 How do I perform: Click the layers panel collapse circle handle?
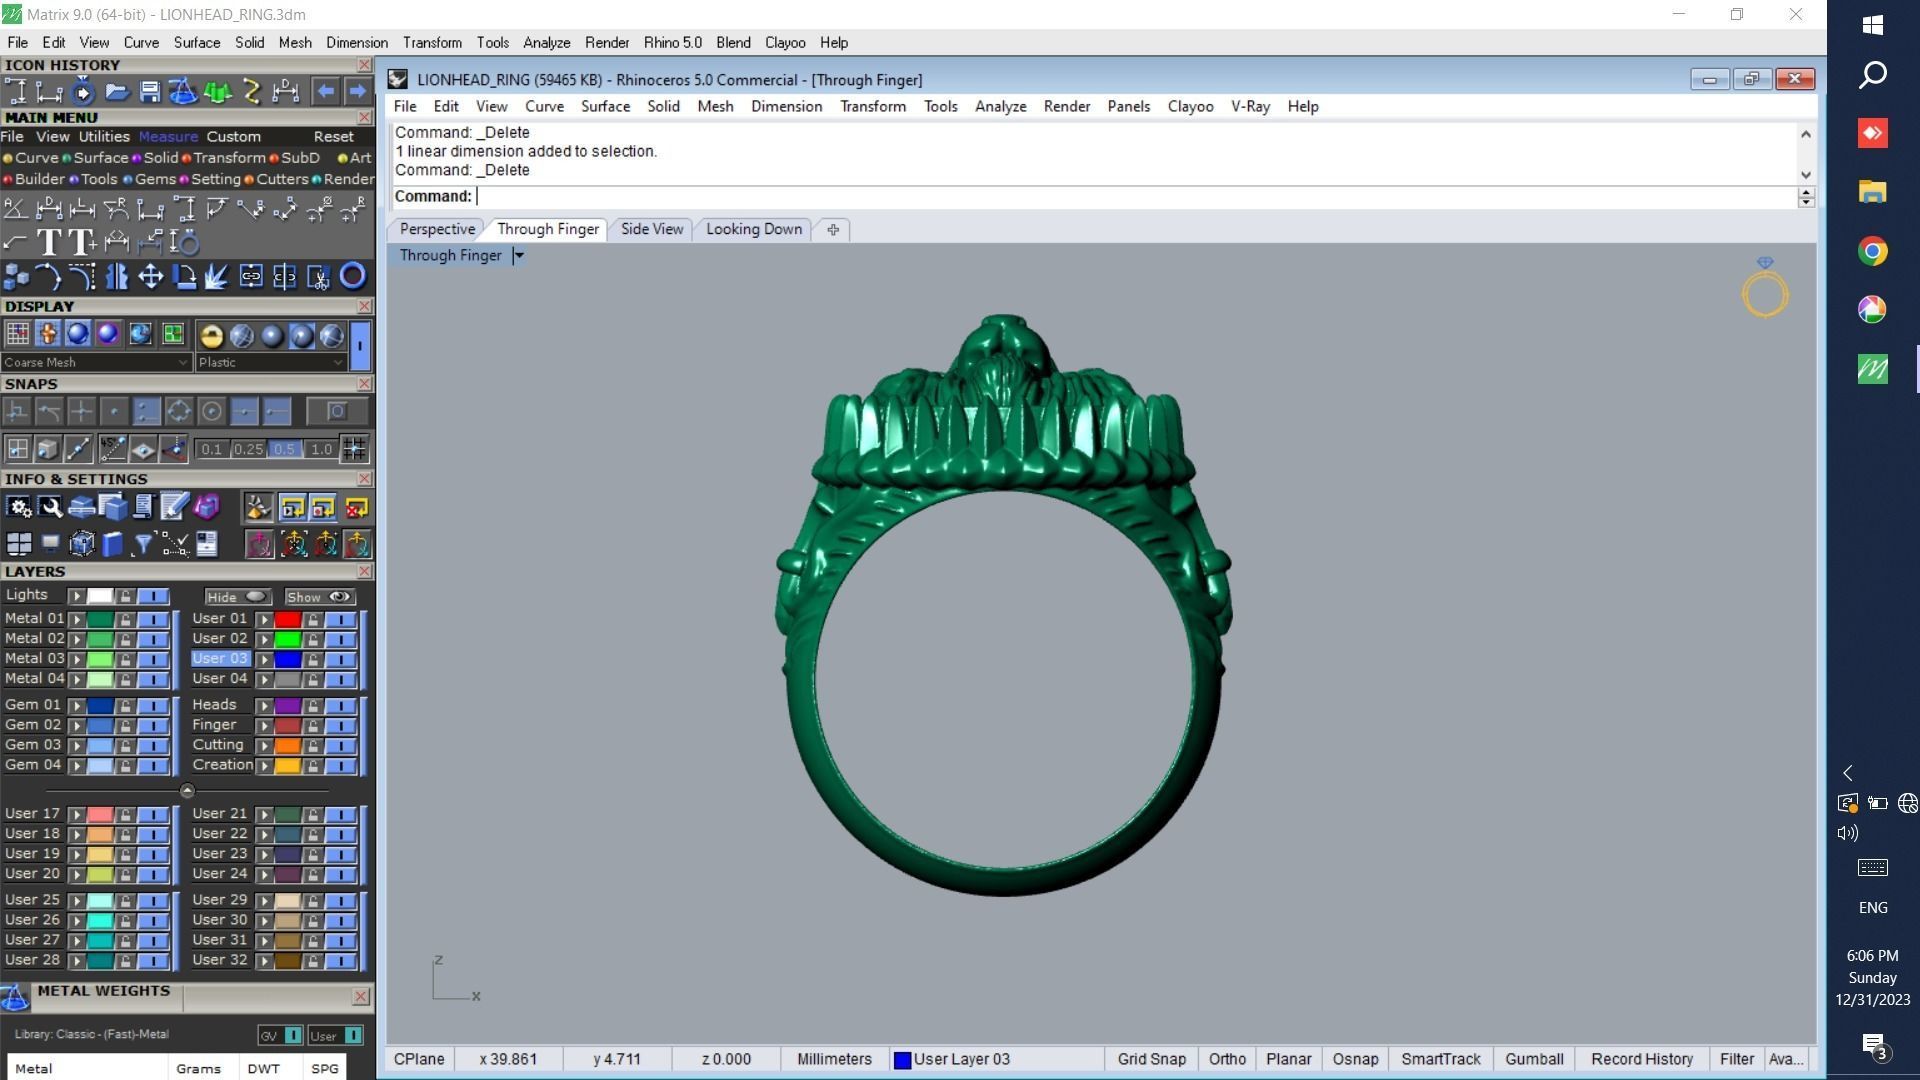(187, 790)
